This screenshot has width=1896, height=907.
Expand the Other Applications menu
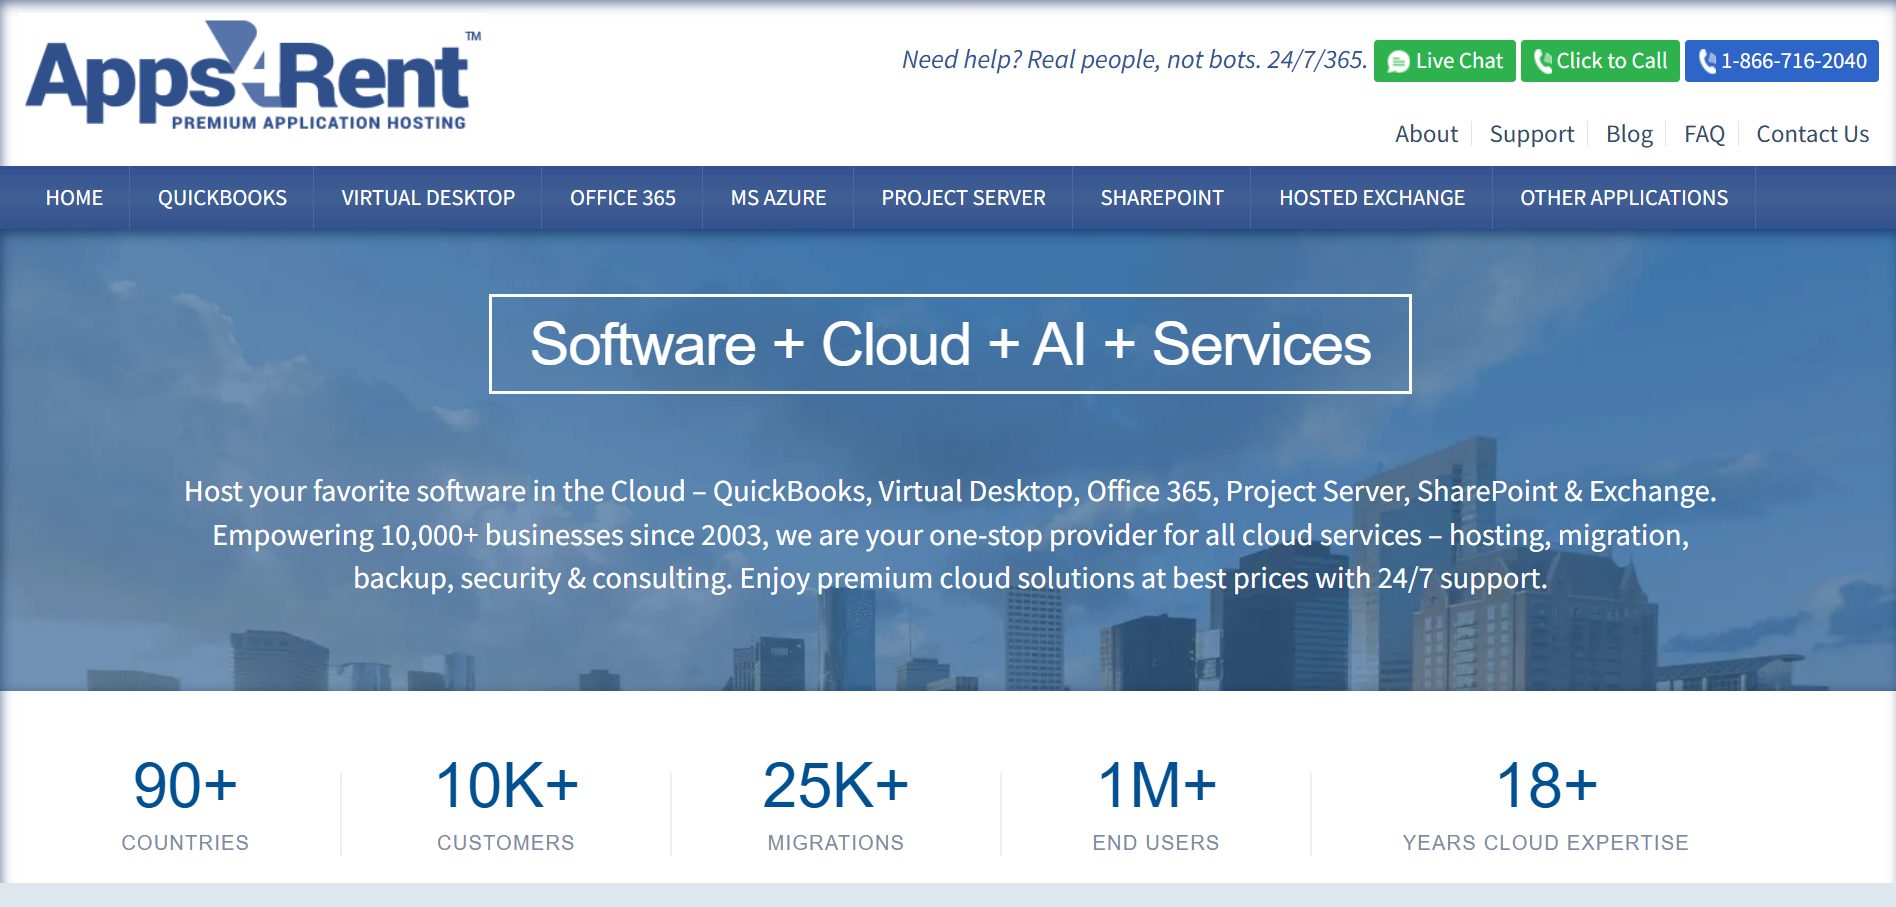point(1623,198)
